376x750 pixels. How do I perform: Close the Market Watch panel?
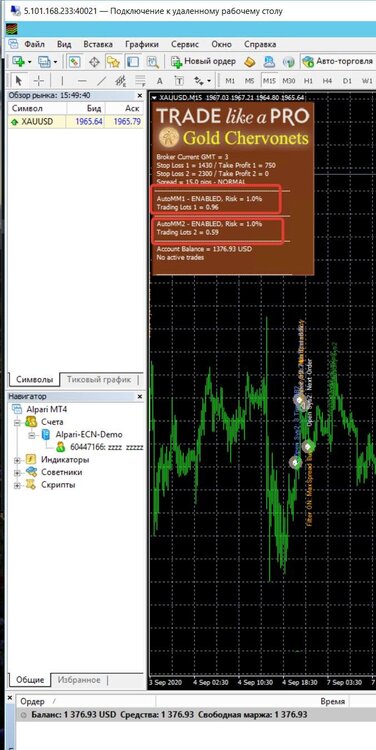[x=140, y=95]
